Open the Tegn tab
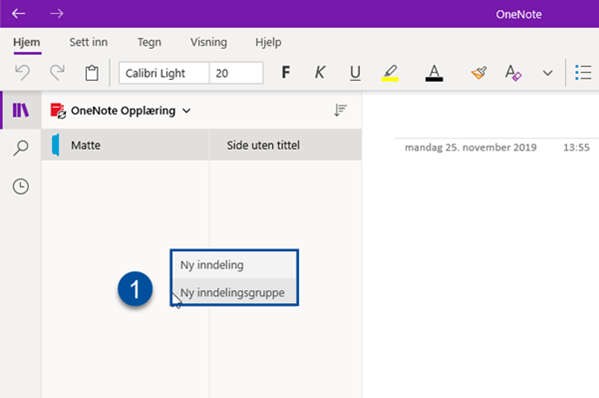 point(149,42)
